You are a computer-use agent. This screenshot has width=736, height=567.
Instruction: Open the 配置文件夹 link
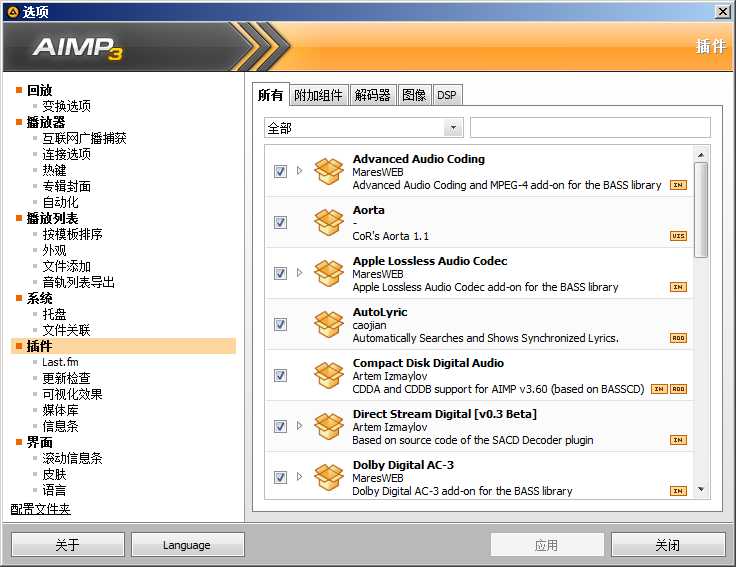tap(40, 509)
